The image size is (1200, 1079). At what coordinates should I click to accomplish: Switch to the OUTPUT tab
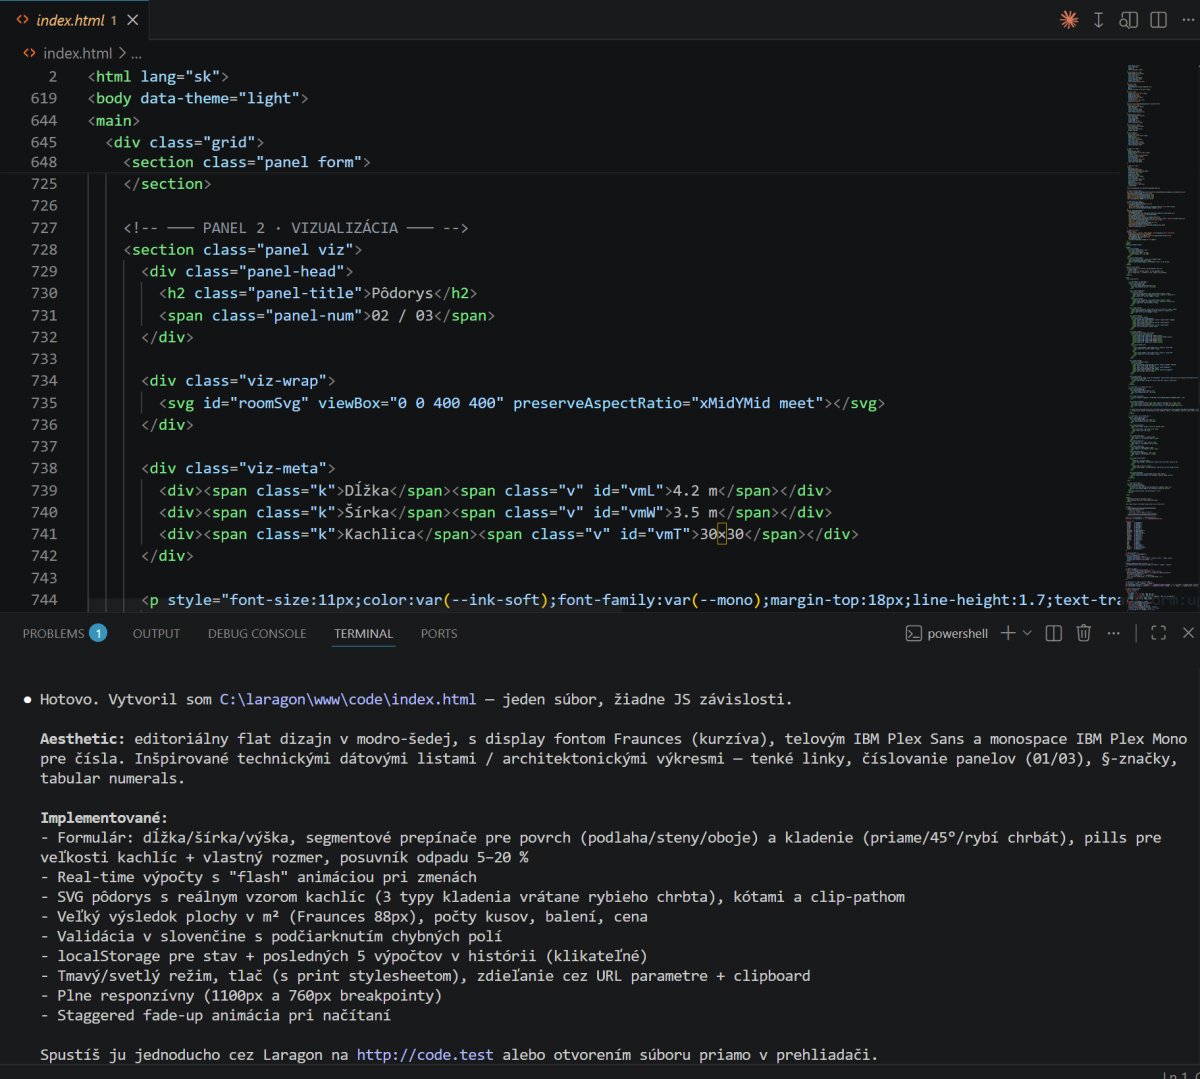click(156, 633)
